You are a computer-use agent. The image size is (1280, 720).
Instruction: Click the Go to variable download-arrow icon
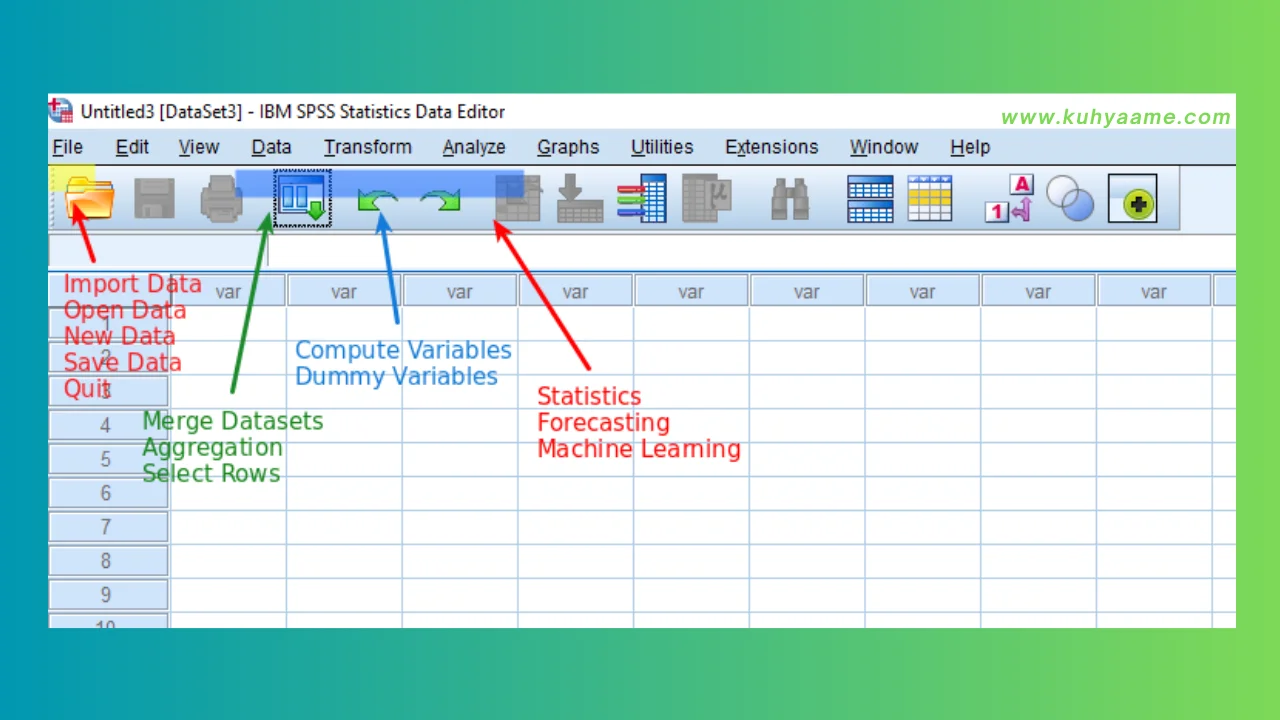coord(580,198)
